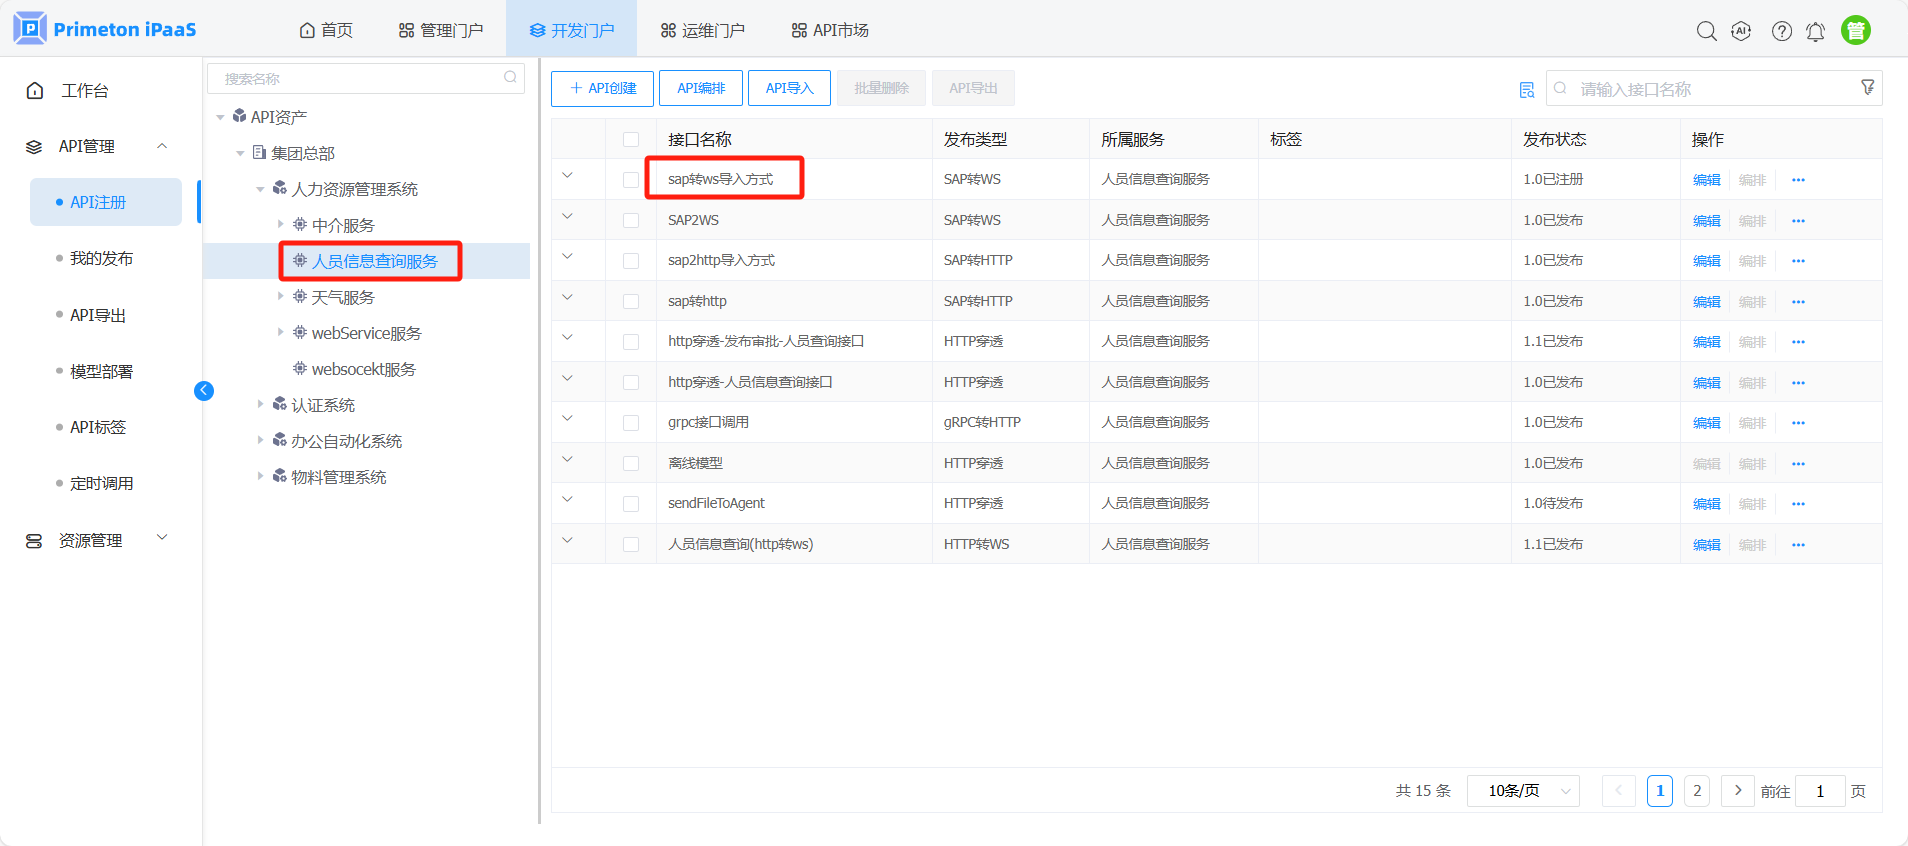Open the 10条/页 page size dropdown
The width and height of the screenshot is (1908, 846).
point(1522,791)
